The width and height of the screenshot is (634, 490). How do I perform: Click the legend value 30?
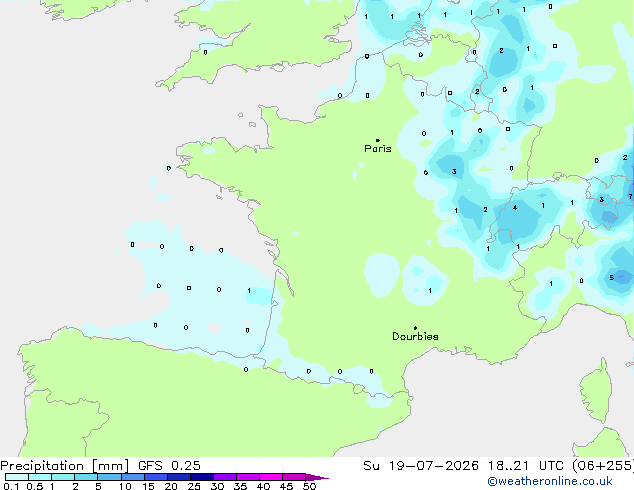217,486
